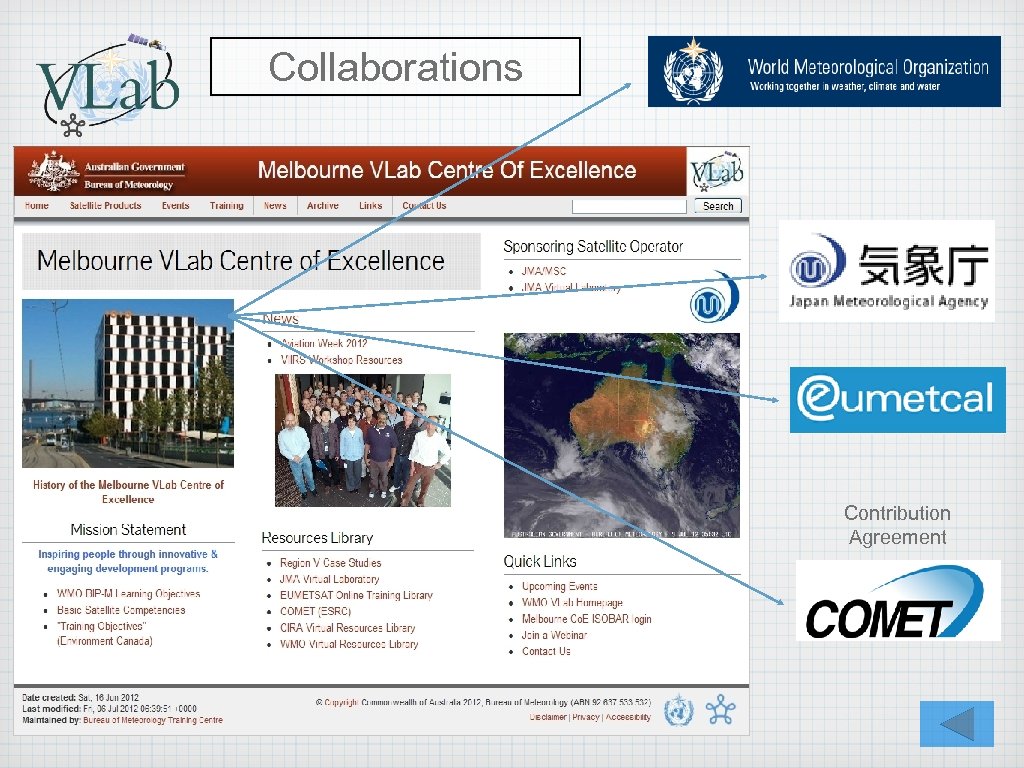
Task: Click the Resources Library heading
Action: pos(317,538)
